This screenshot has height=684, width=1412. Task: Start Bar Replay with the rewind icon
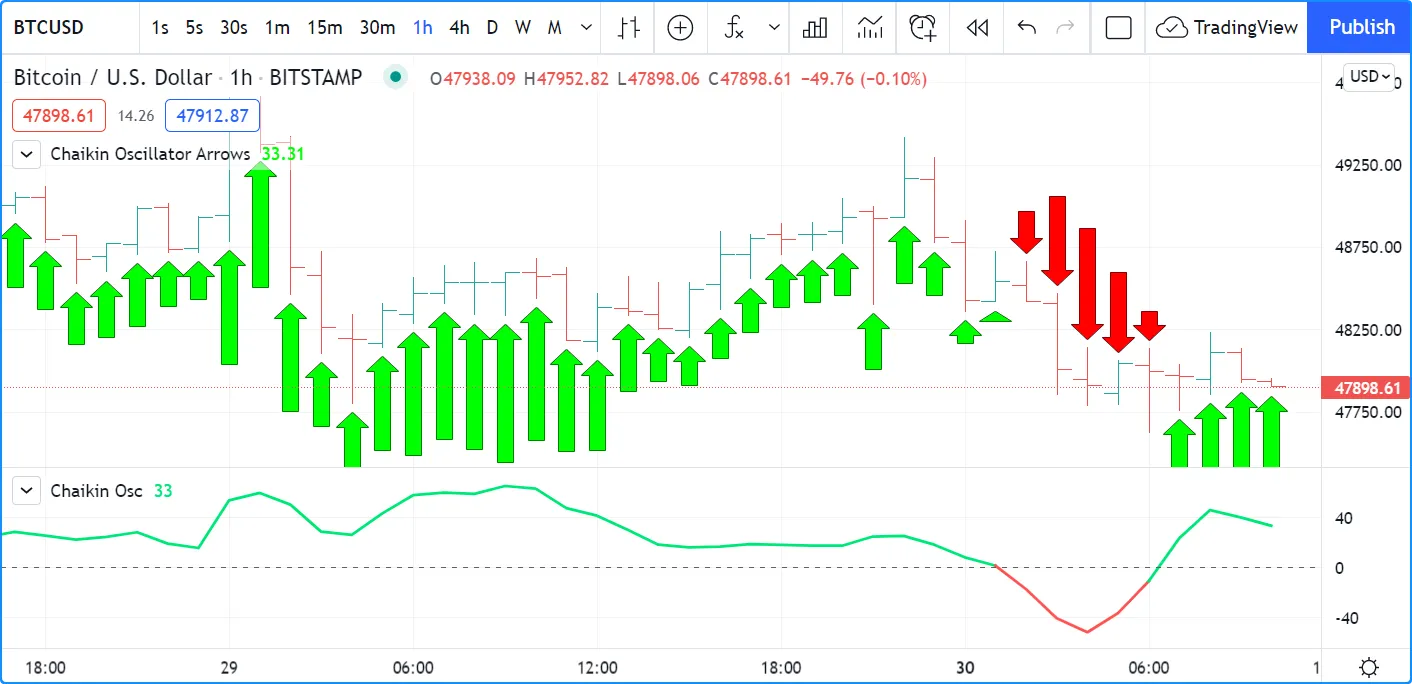(977, 28)
